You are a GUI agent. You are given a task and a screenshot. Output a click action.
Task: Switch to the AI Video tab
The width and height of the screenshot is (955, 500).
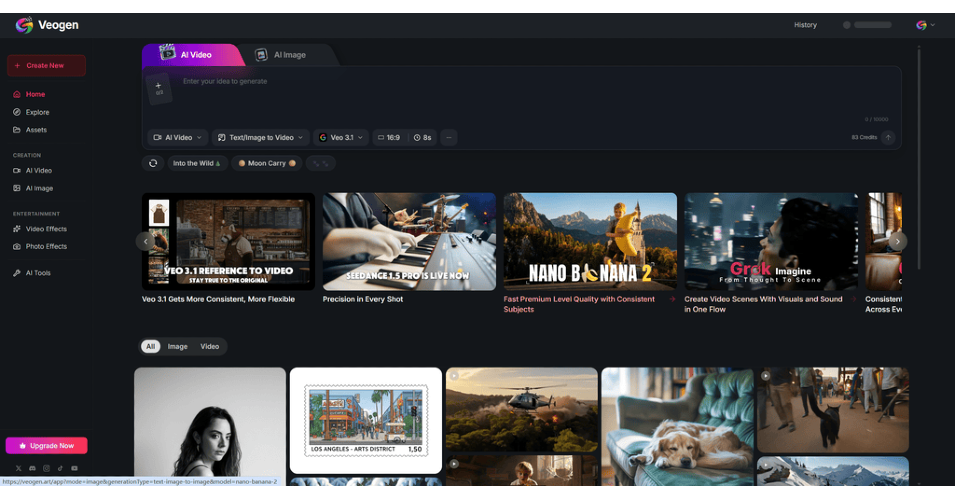[191, 55]
